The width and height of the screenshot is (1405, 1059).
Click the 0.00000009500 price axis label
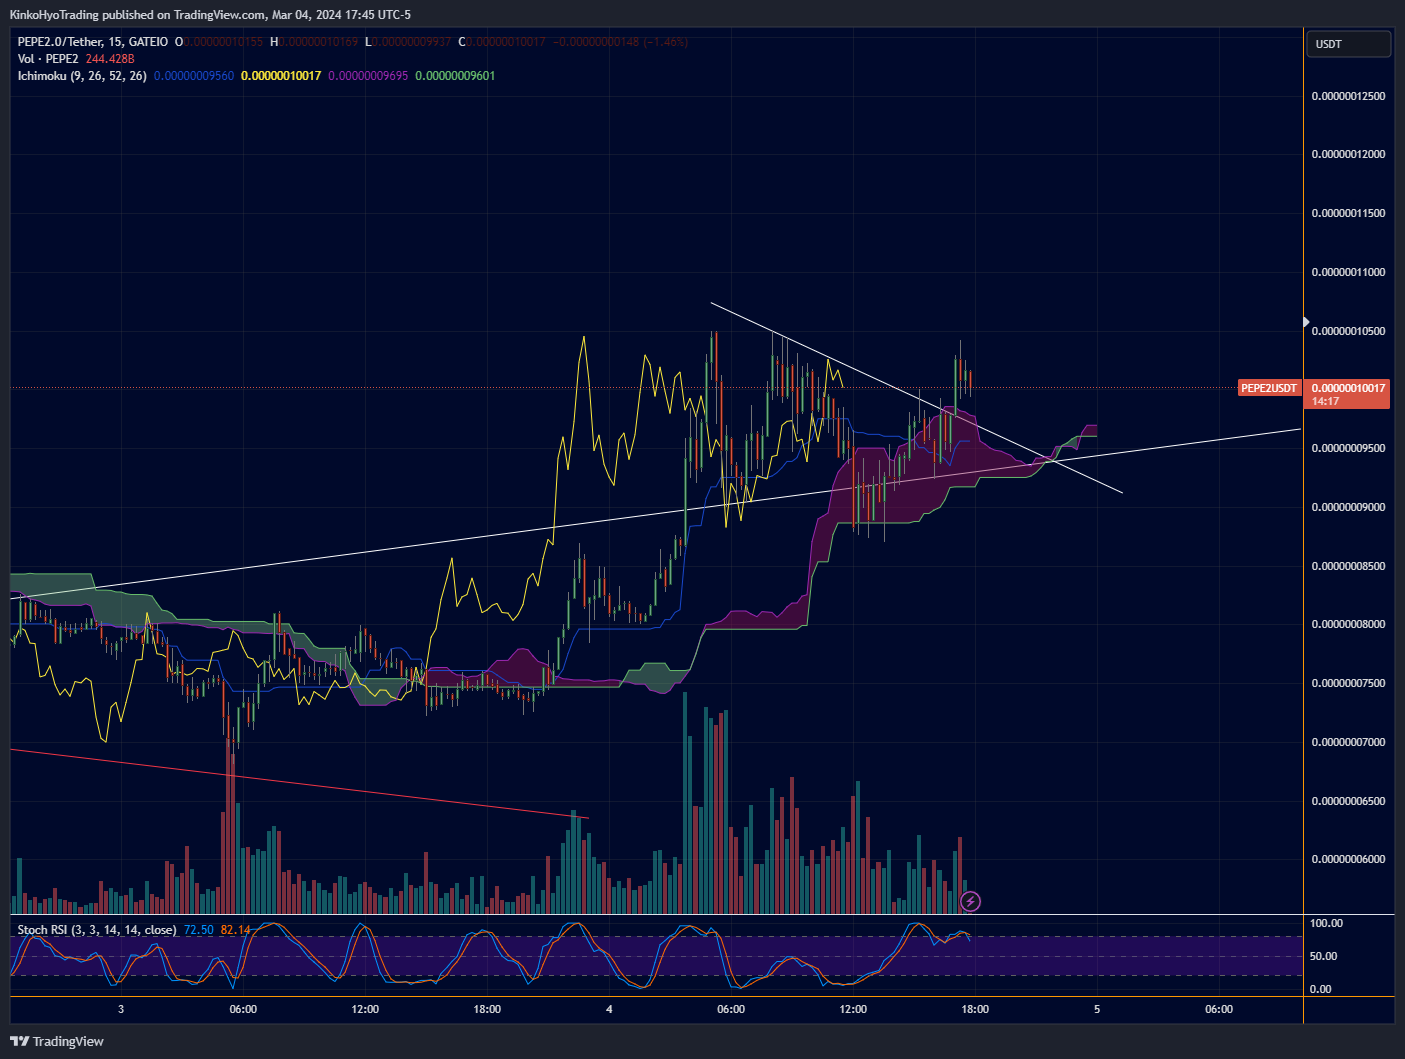1348,448
